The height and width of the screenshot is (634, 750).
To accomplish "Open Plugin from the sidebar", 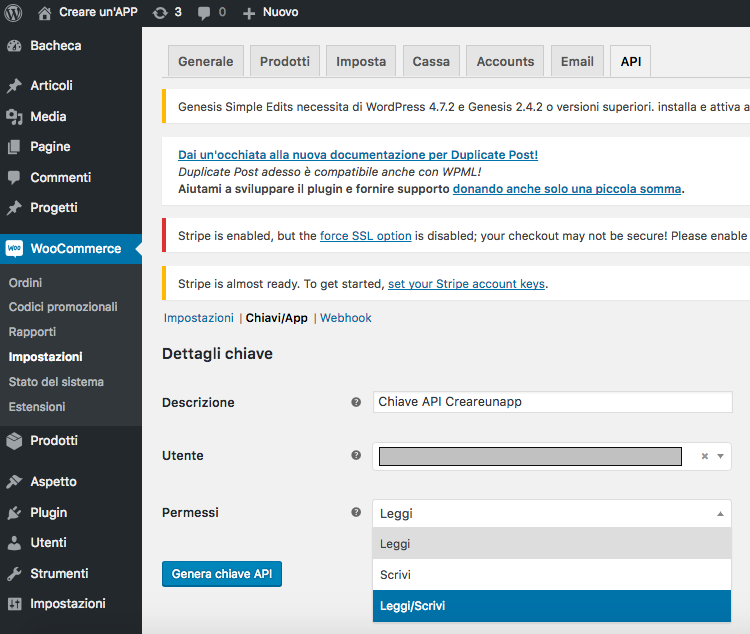I will pos(48,512).
